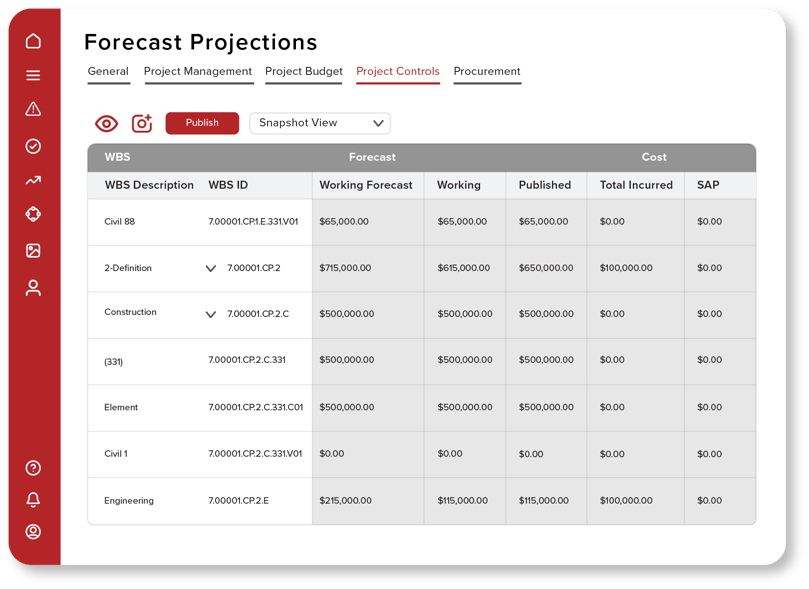
Task: Select the Project Controls tab
Action: 398,71
